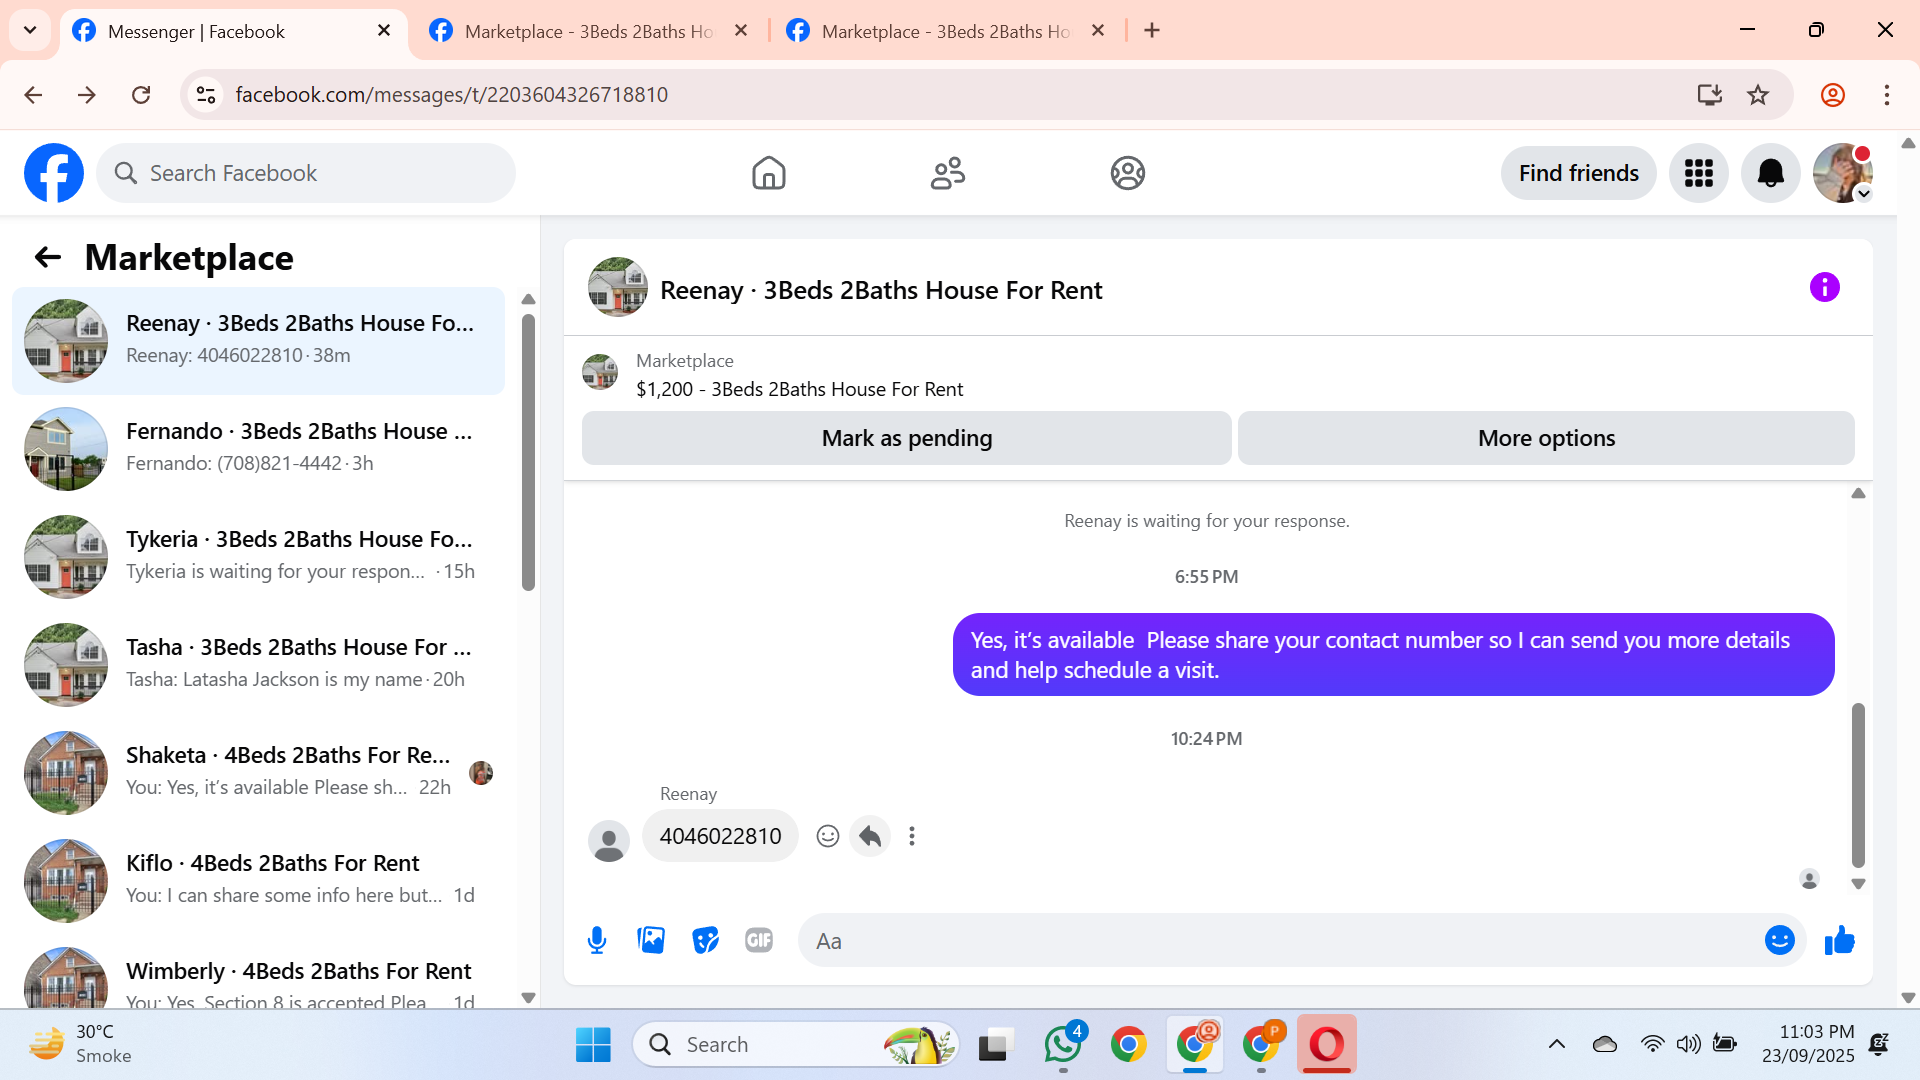Open the Facebook menu grid icon

click(x=1698, y=173)
